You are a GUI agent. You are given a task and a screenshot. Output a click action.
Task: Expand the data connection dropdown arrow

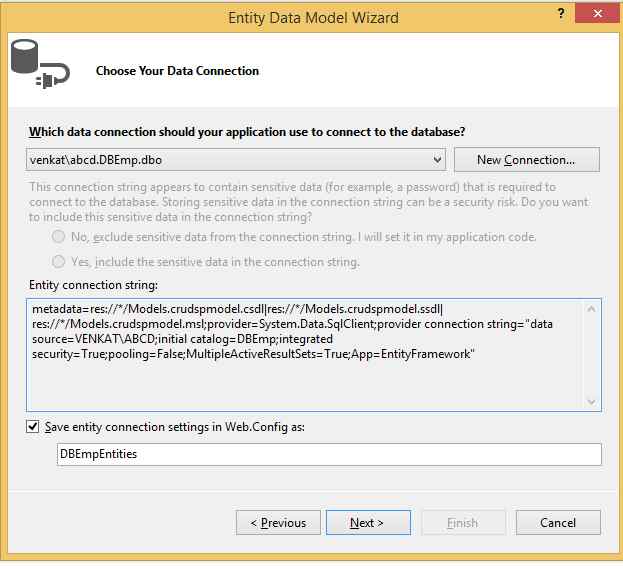click(x=437, y=160)
